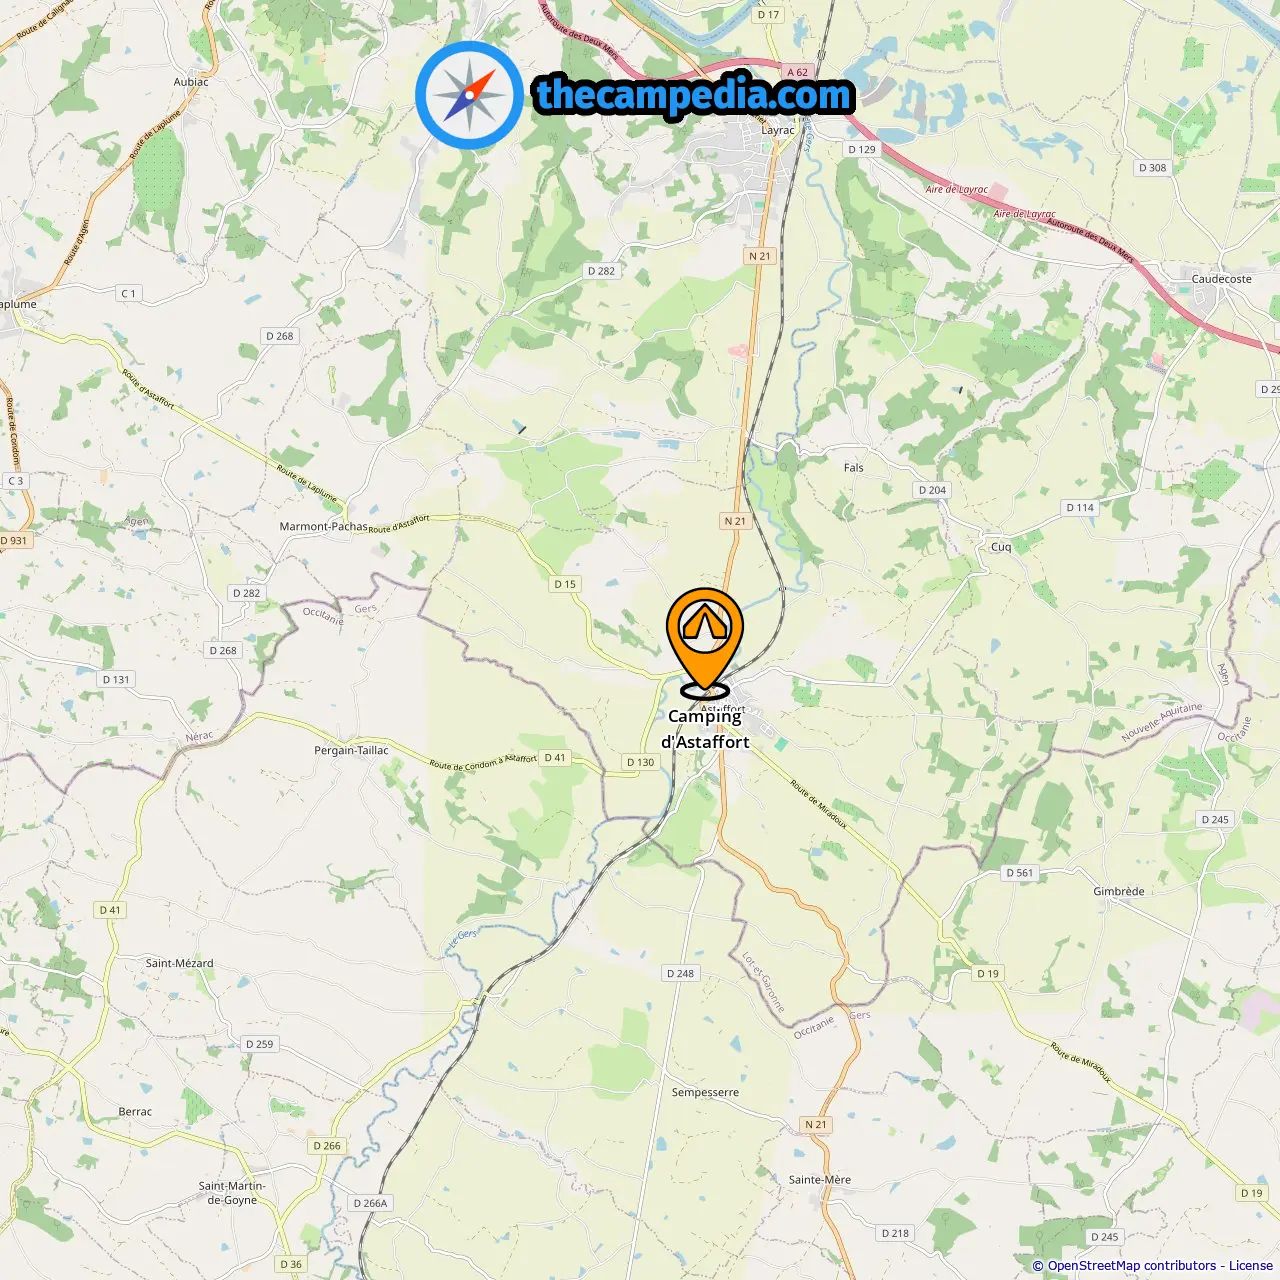Click the D 204 road shield near Fals
This screenshot has height=1280, width=1280.
click(x=932, y=490)
